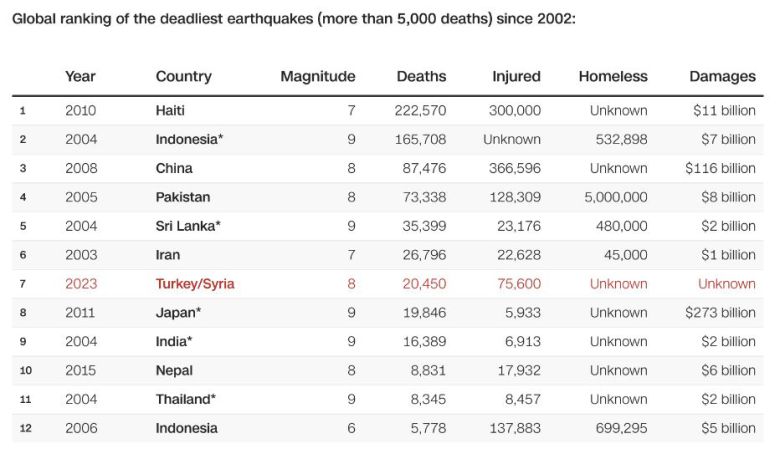
Task: Click the Homeless column header
Action: 612,76
